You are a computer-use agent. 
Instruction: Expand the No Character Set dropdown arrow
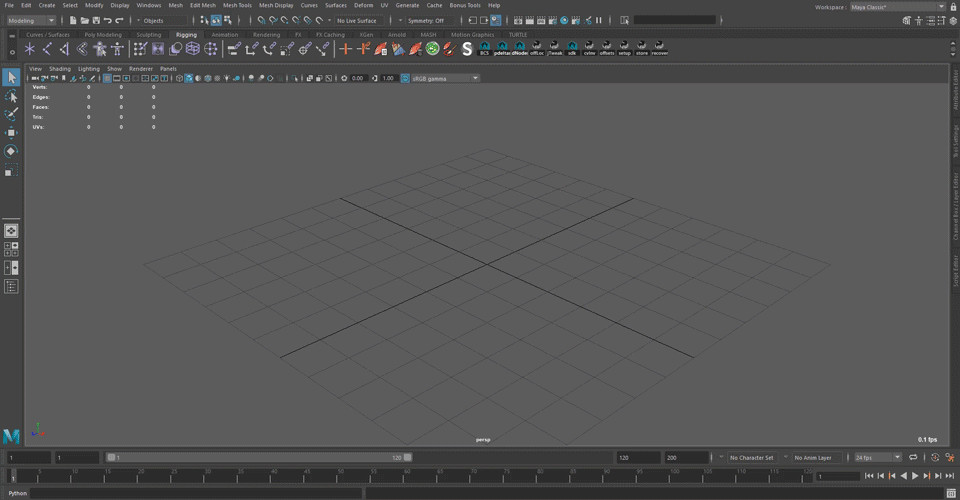click(x=721, y=457)
